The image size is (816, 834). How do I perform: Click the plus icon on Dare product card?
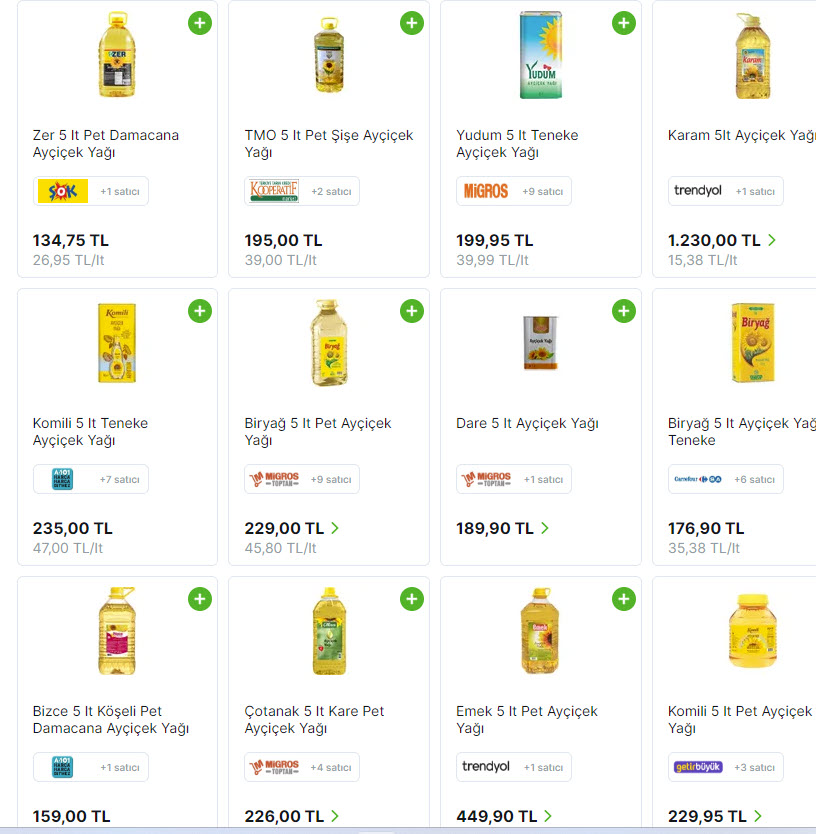pyautogui.click(x=624, y=311)
